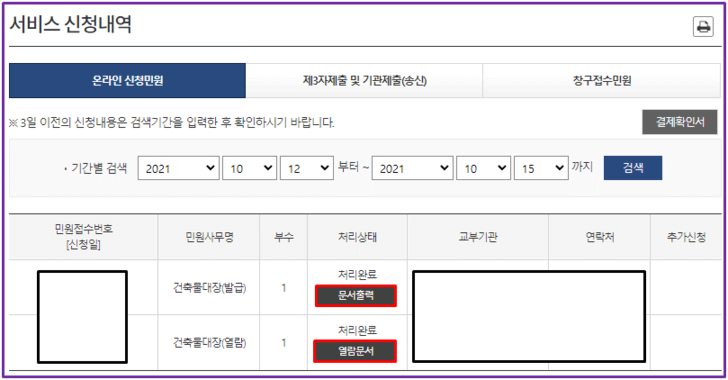
Task: Select the 온라인 신청민원 tab
Action: click(x=127, y=80)
